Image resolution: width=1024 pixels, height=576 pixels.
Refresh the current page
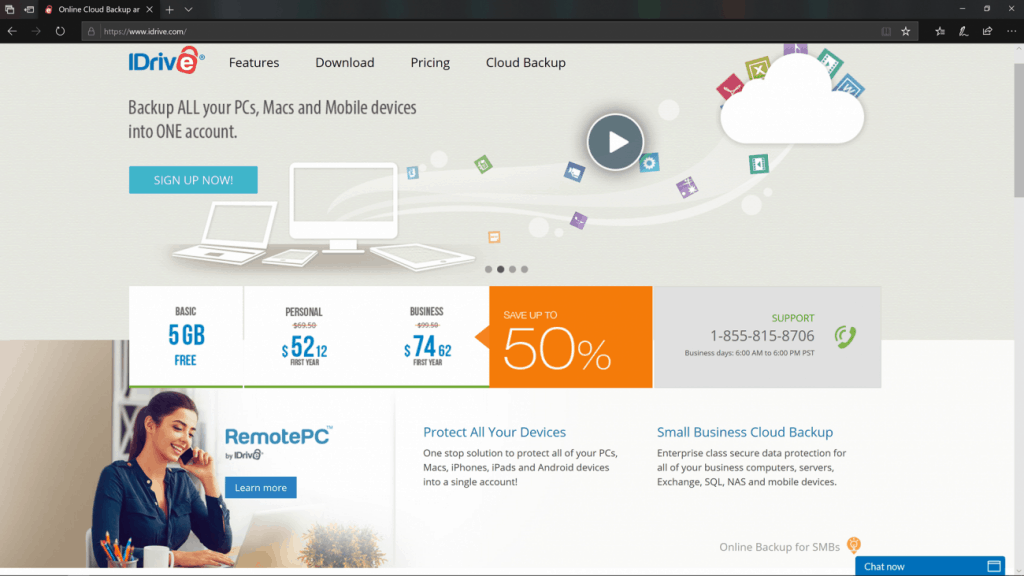(x=60, y=31)
